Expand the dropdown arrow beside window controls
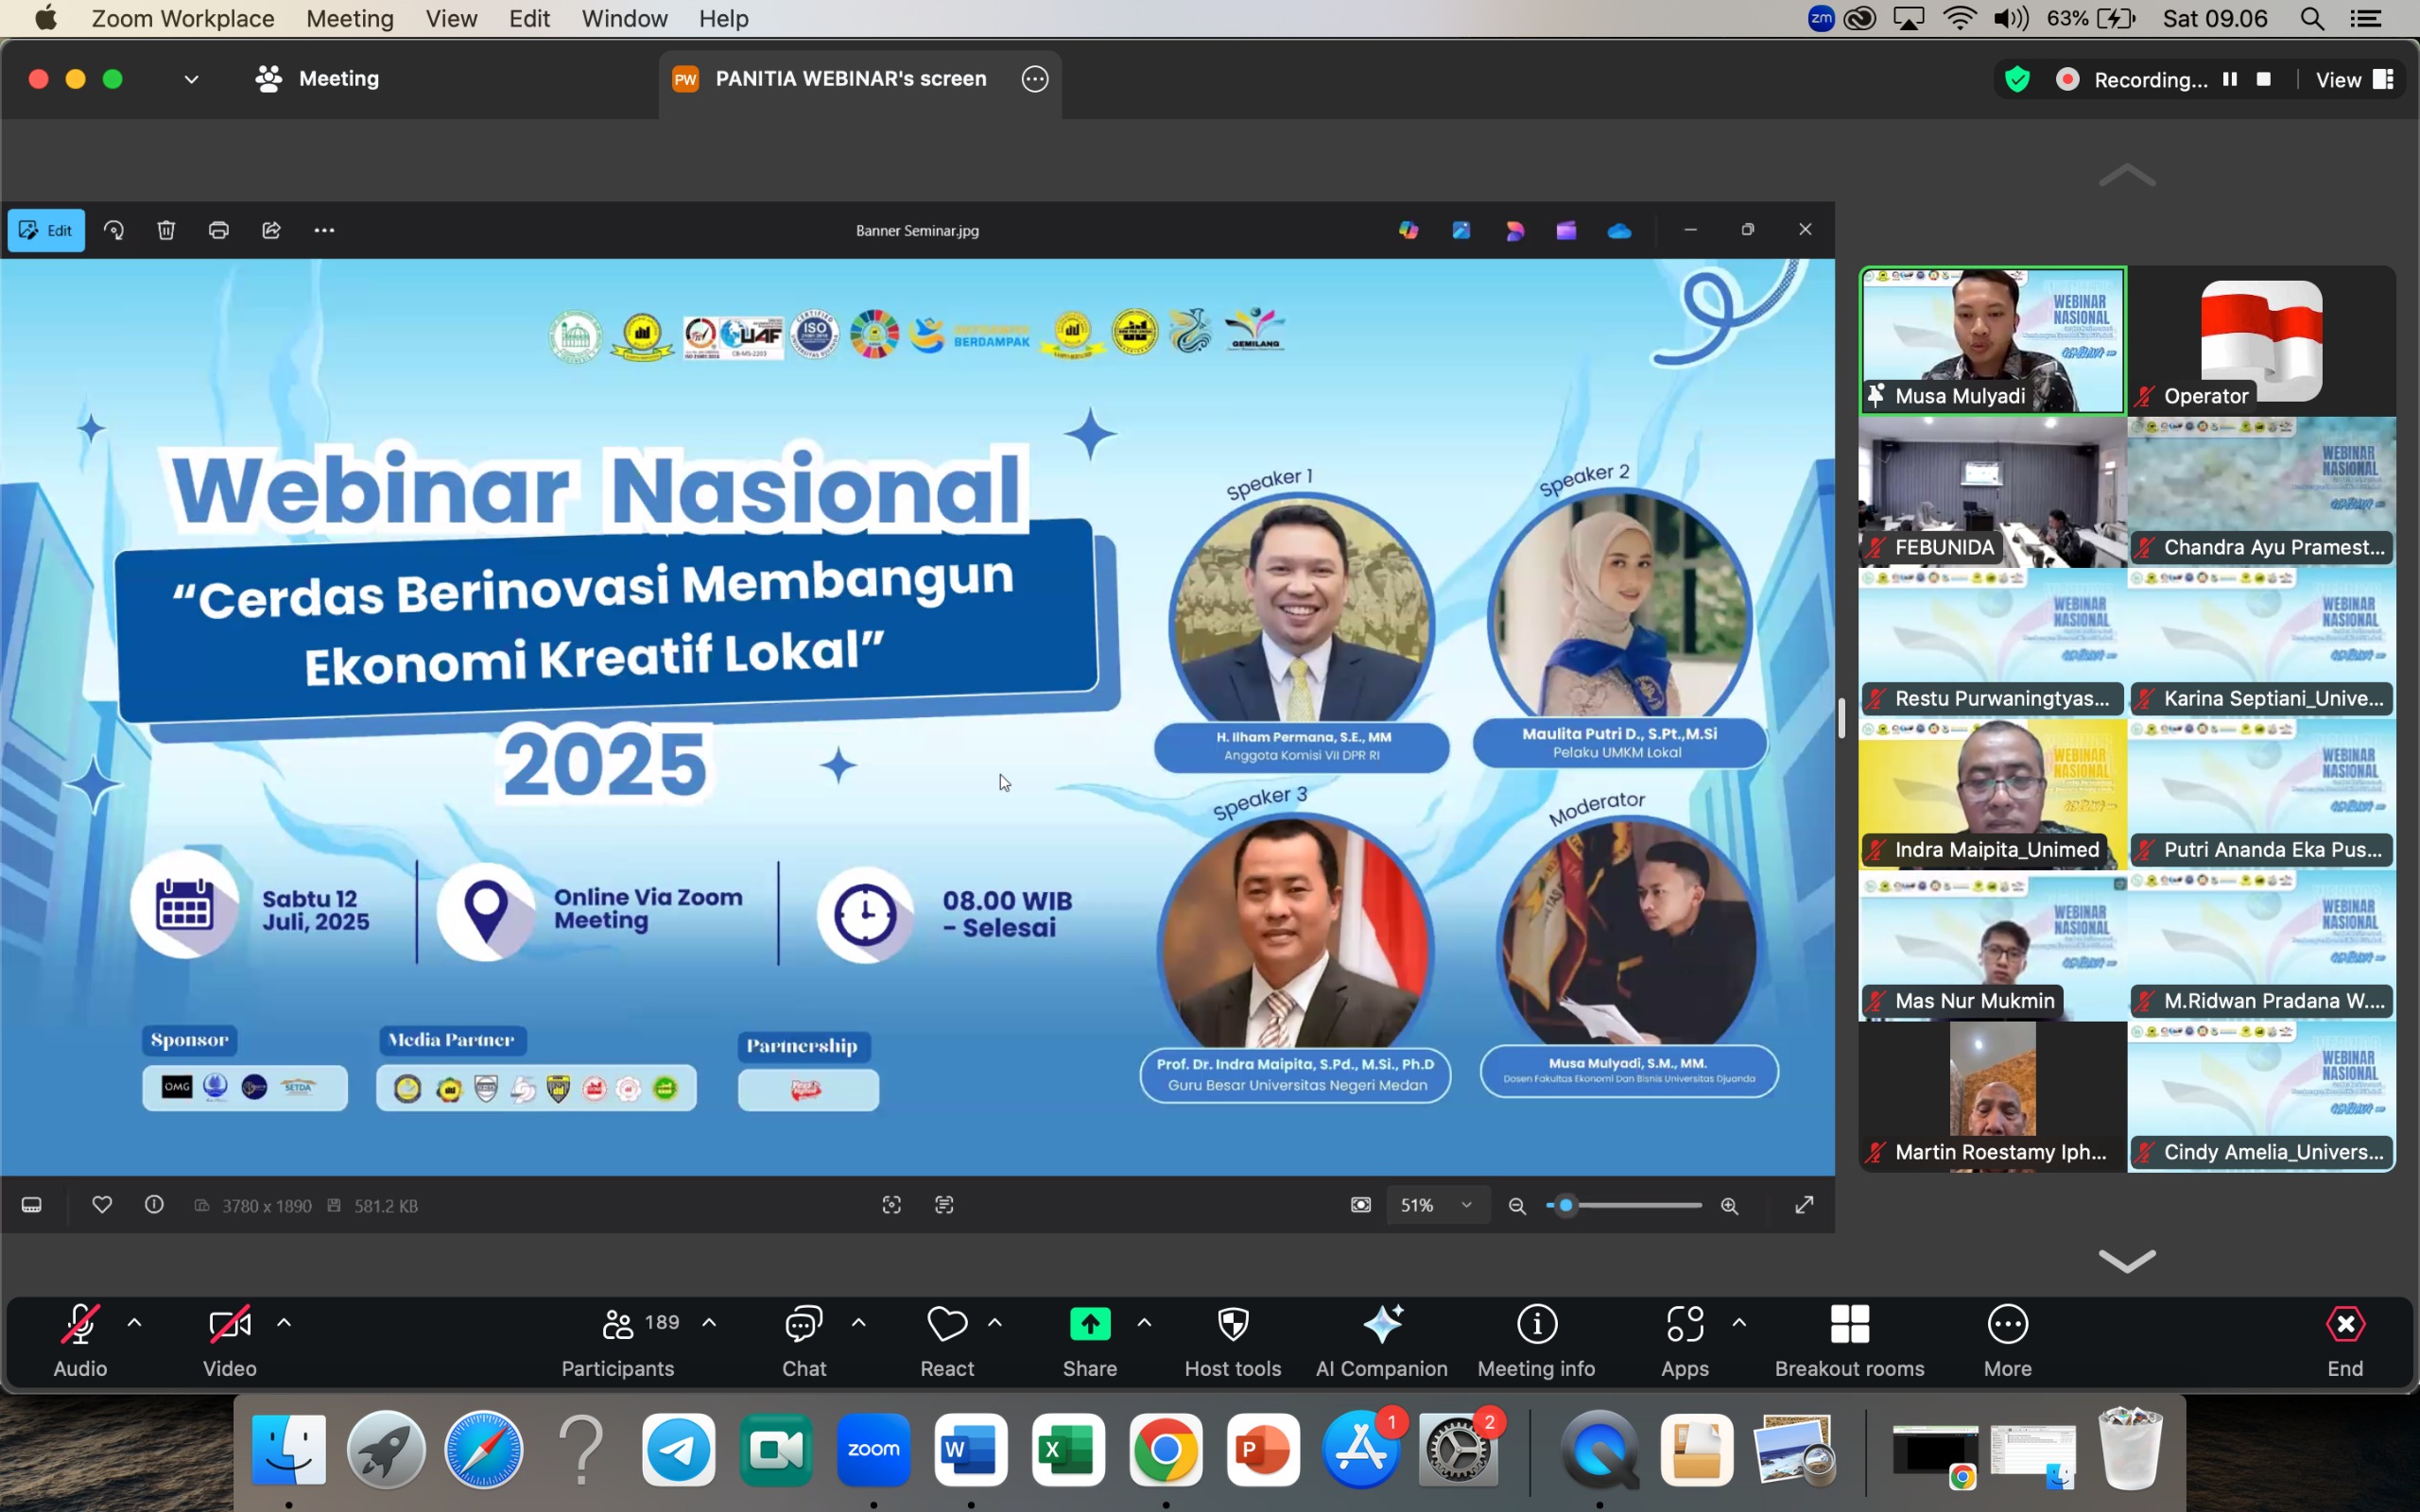2420x1512 pixels. [191, 79]
